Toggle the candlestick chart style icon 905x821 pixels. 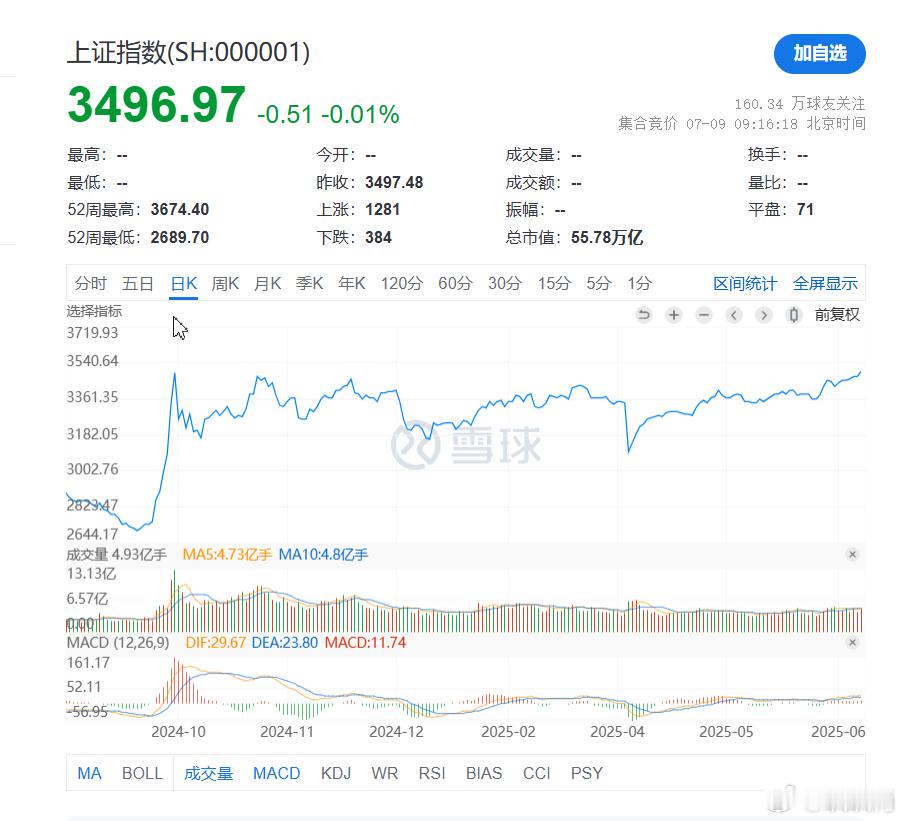[x=794, y=315]
